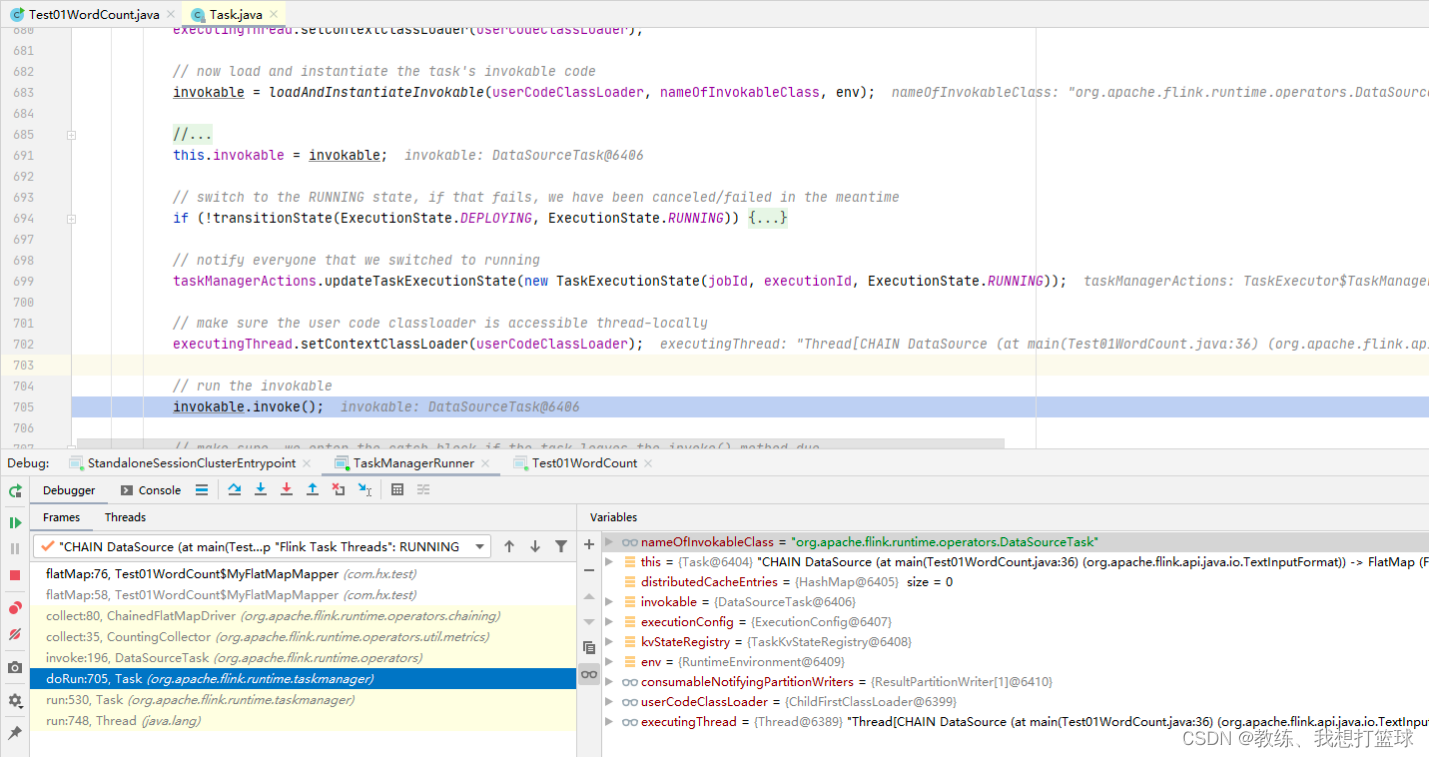This screenshot has width=1429, height=757.
Task: Select the Frames tab
Action: point(61,517)
